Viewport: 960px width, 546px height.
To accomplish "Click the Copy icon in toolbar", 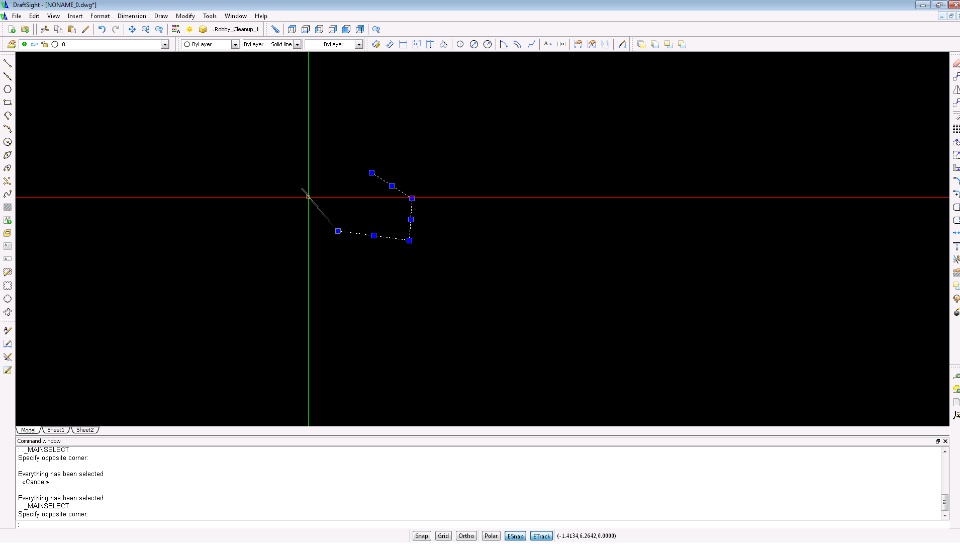I will [x=58, y=29].
